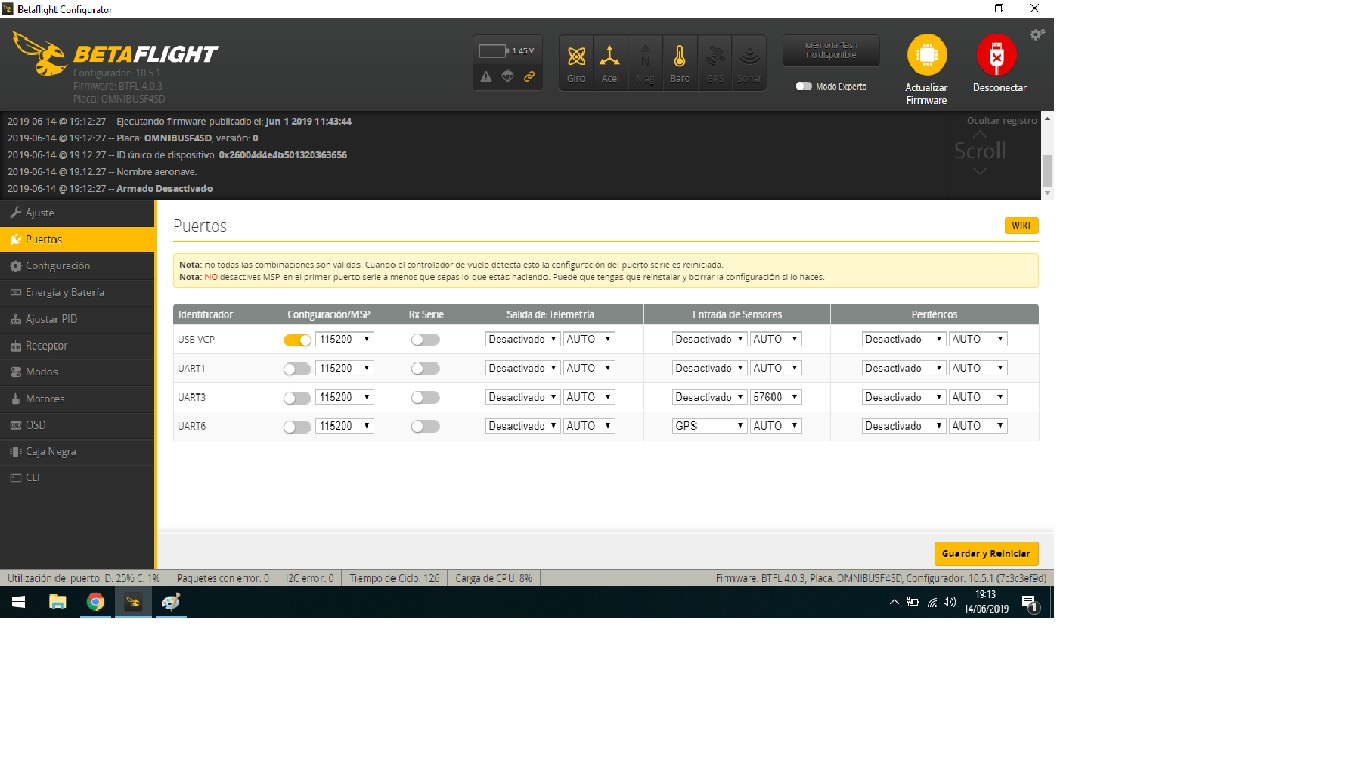Open the WIKI button link
Image resolution: width=1366 pixels, height=768 pixels.
[1021, 226]
